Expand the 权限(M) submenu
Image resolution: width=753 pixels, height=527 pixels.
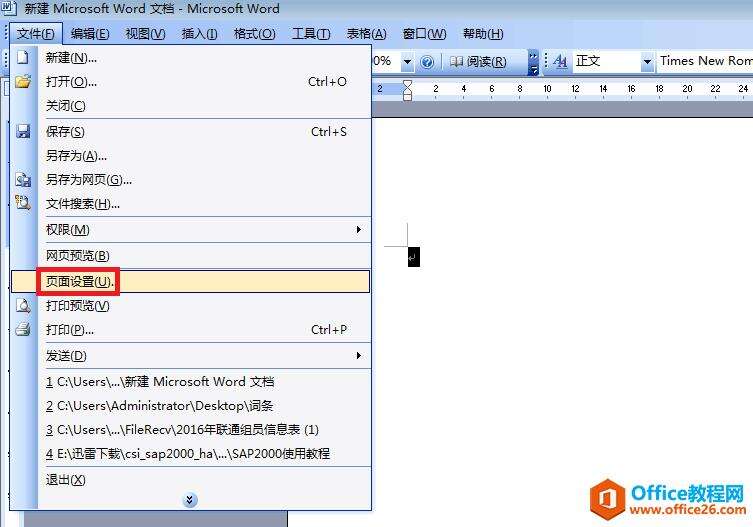click(x=190, y=230)
